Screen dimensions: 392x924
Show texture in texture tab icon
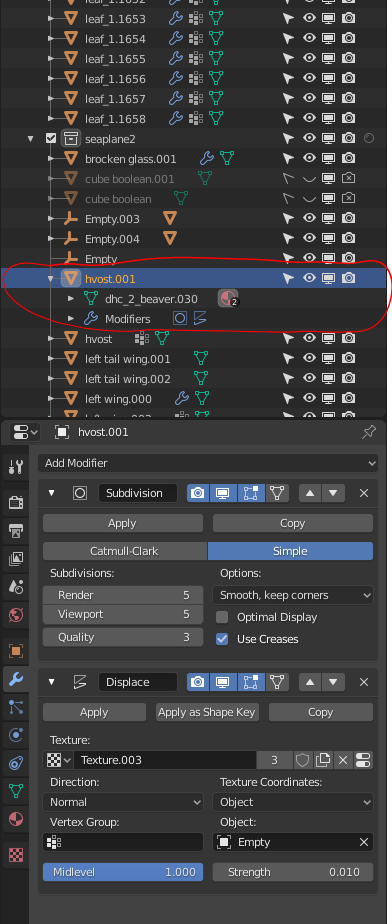point(364,760)
